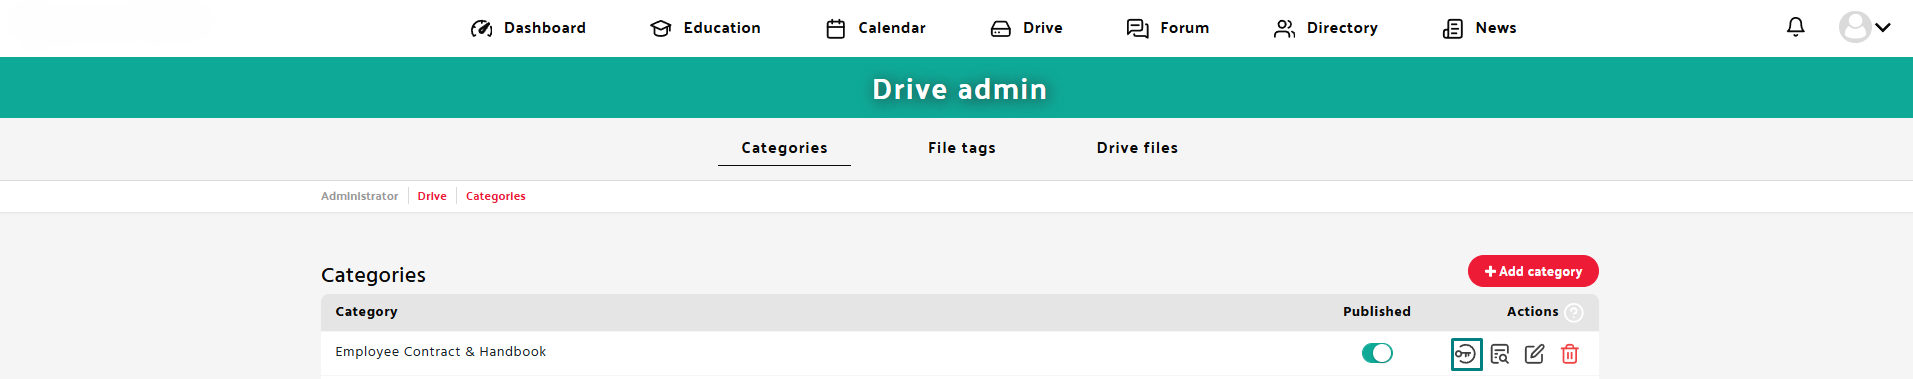Toggle Published switch for Employee Contract & Handbook
Viewport: 1913px width, 379px height.
(x=1377, y=353)
